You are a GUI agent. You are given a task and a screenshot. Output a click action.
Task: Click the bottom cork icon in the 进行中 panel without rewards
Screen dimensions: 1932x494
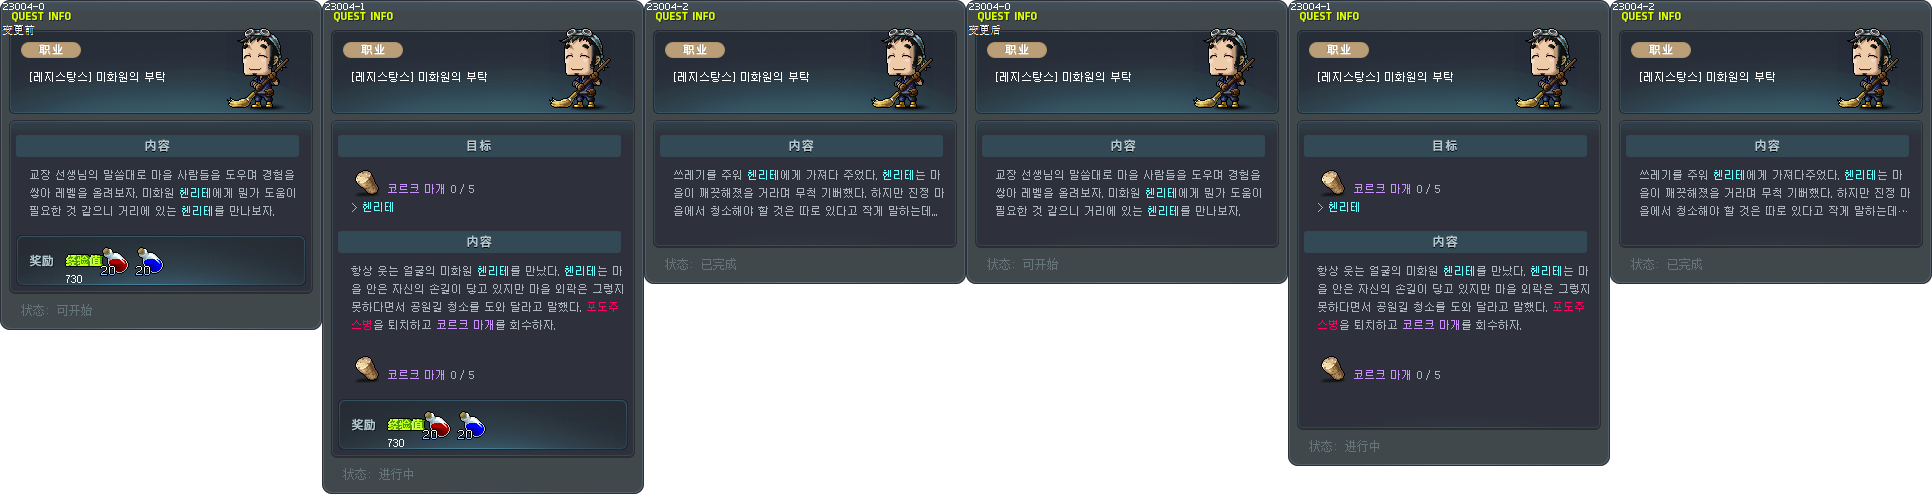pyautogui.click(x=1332, y=368)
